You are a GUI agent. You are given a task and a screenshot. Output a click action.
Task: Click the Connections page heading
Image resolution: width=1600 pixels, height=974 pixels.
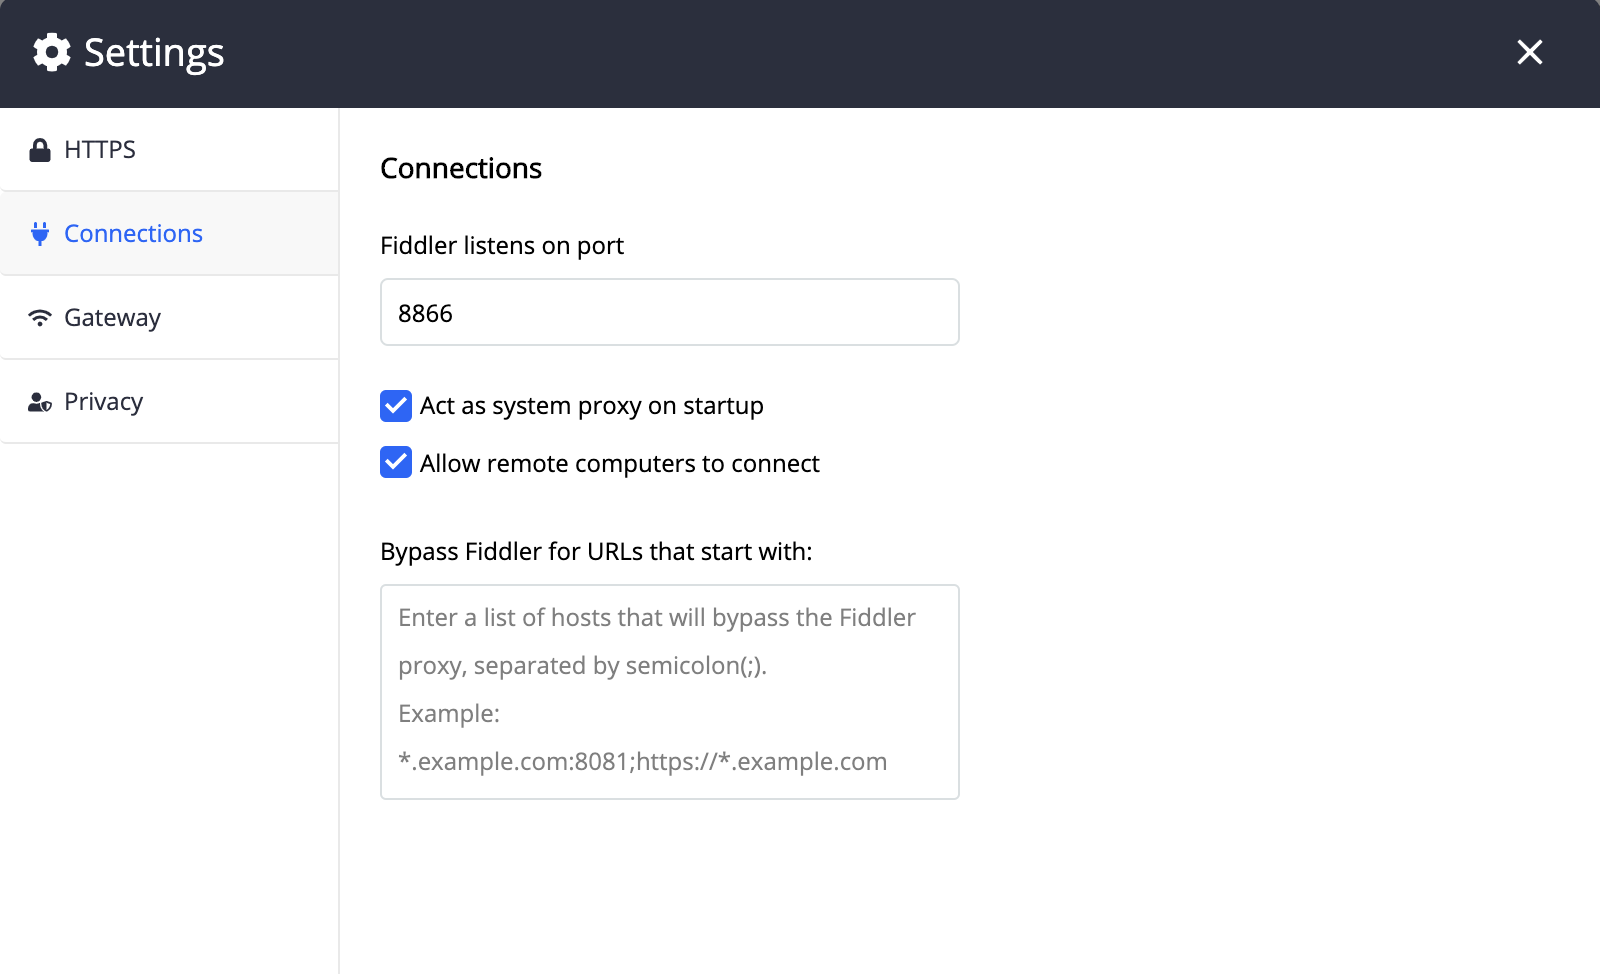(460, 168)
